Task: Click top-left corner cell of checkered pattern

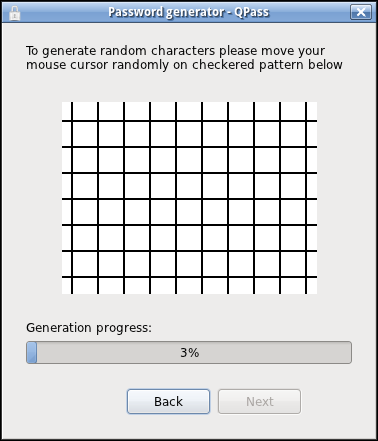Action: pyautogui.click(x=67, y=111)
